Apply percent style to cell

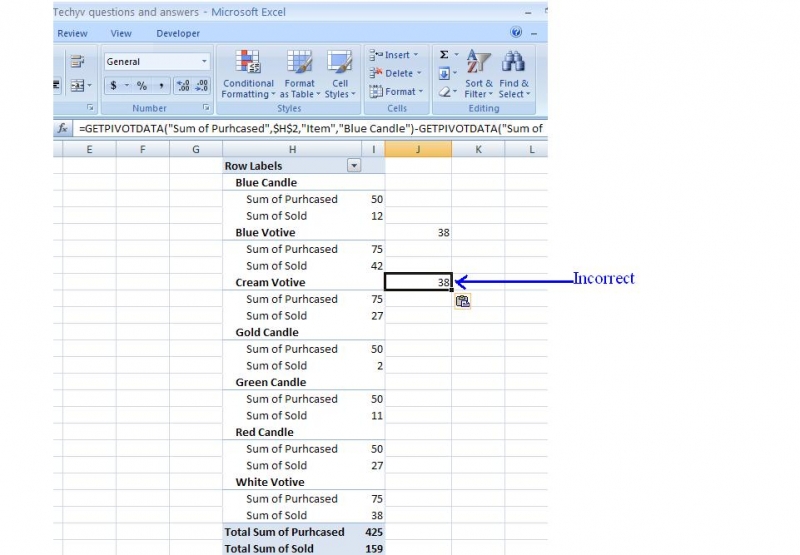point(142,86)
